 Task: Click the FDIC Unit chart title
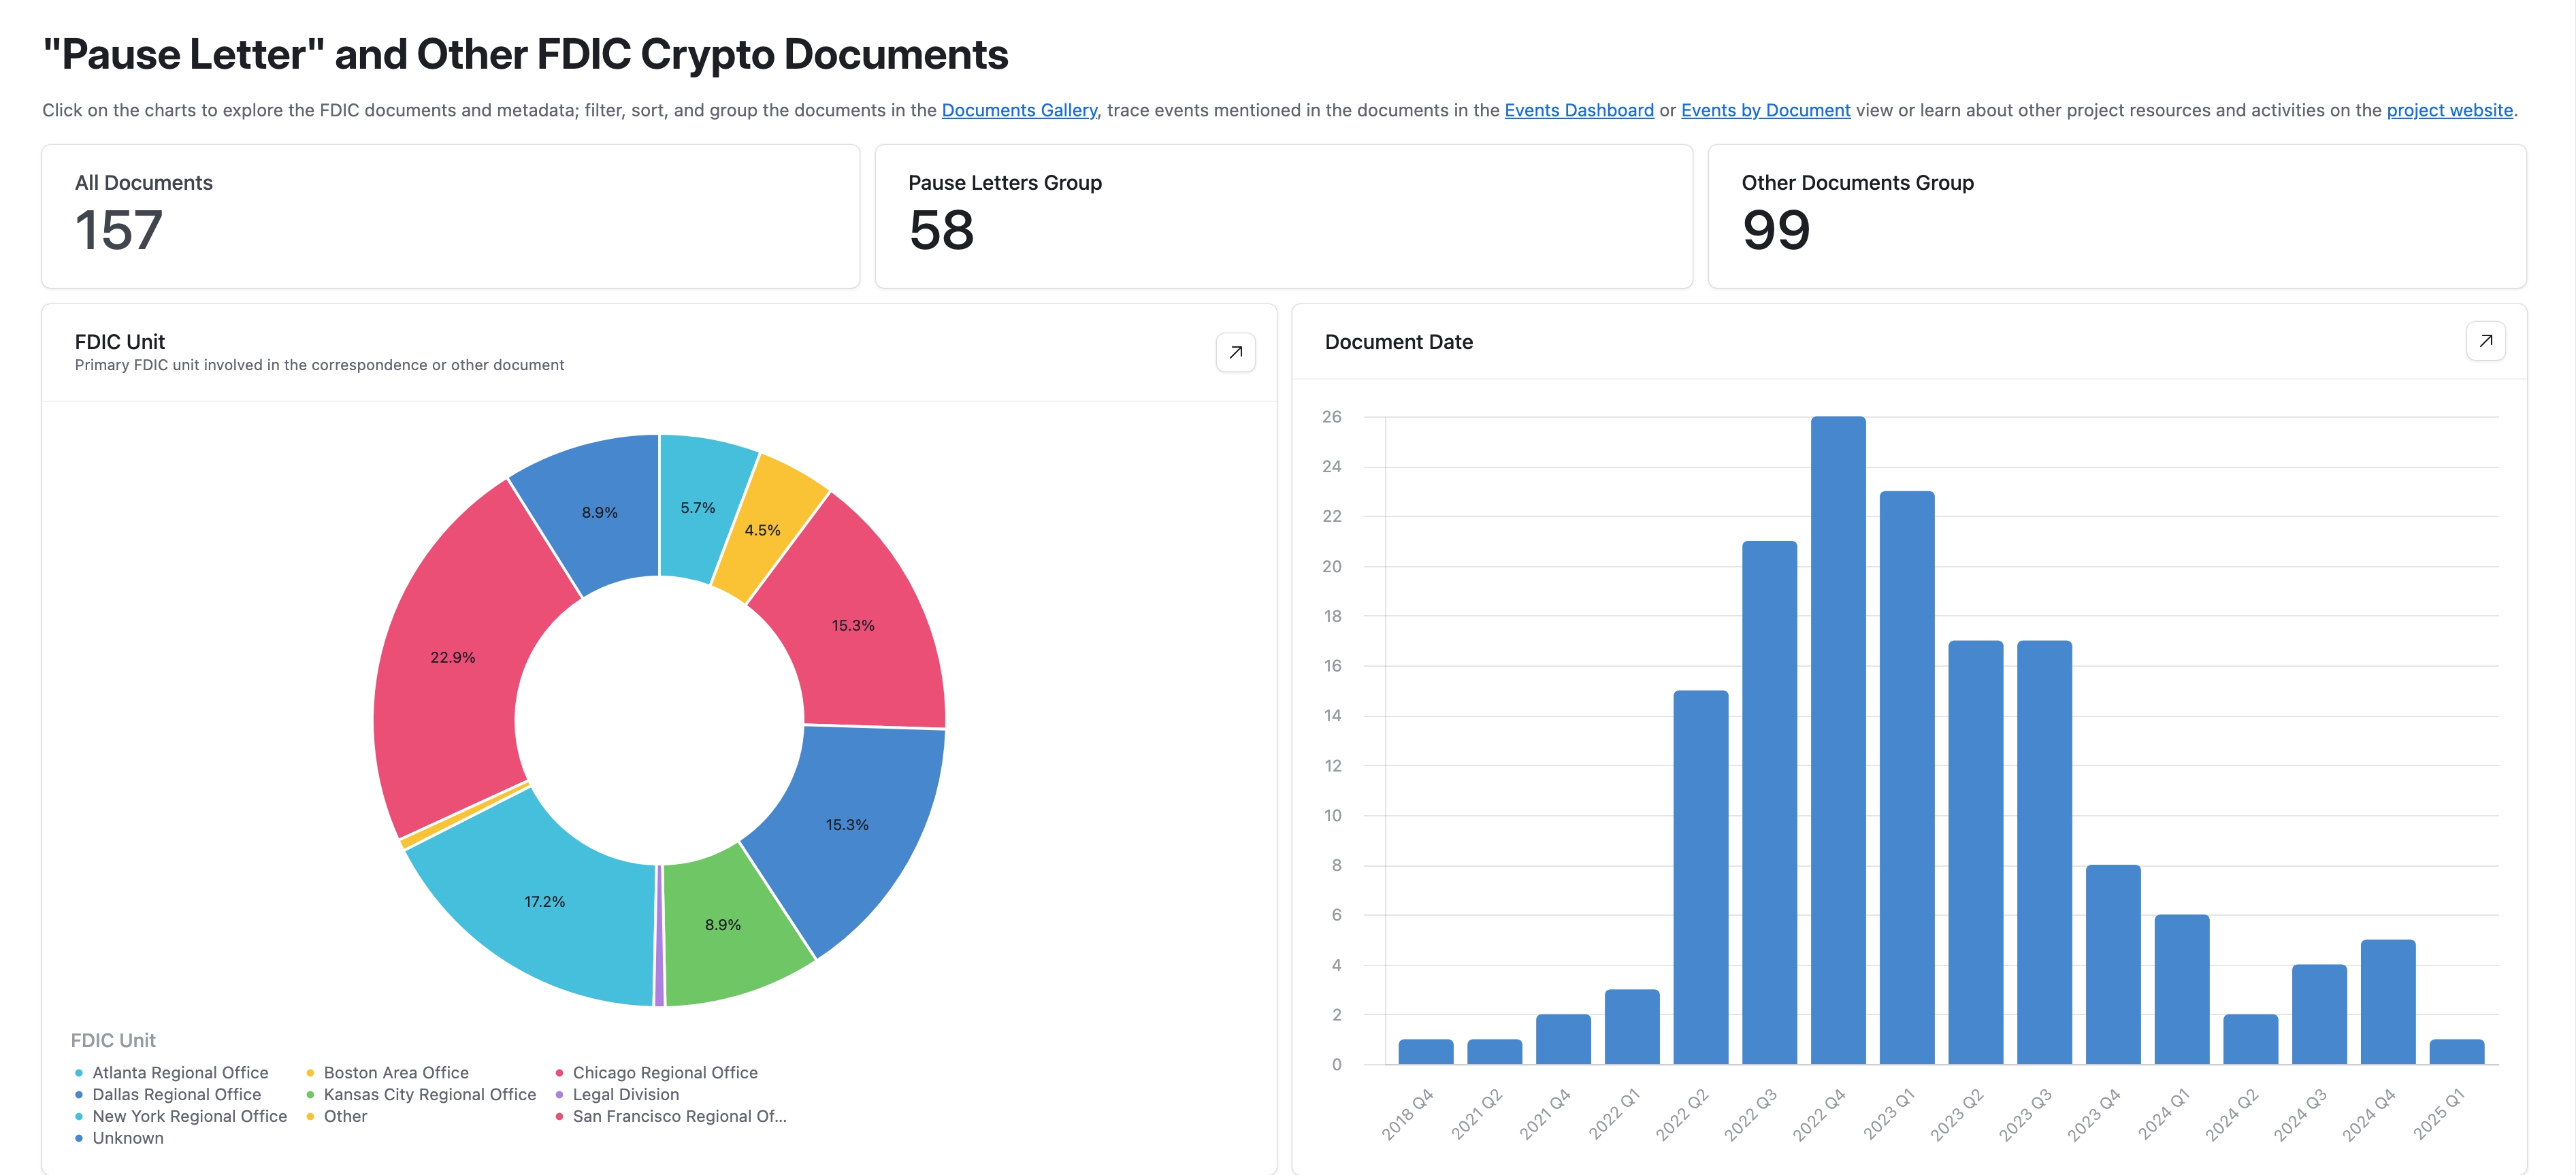click(119, 342)
